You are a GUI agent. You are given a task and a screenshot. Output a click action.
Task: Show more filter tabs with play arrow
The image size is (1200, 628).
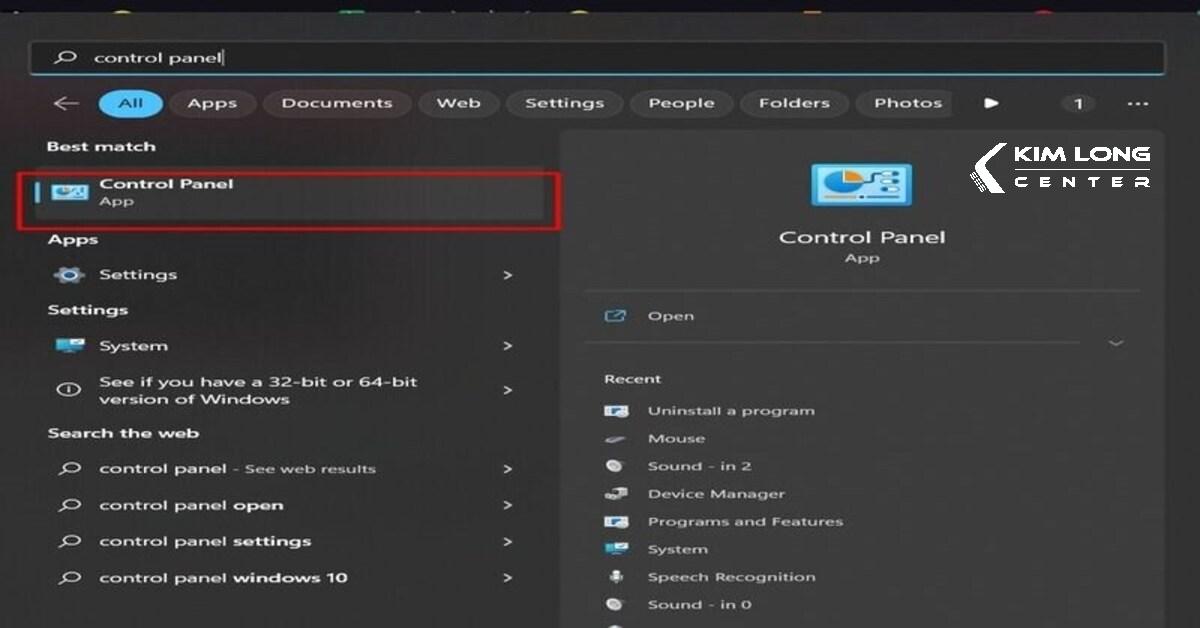(991, 103)
